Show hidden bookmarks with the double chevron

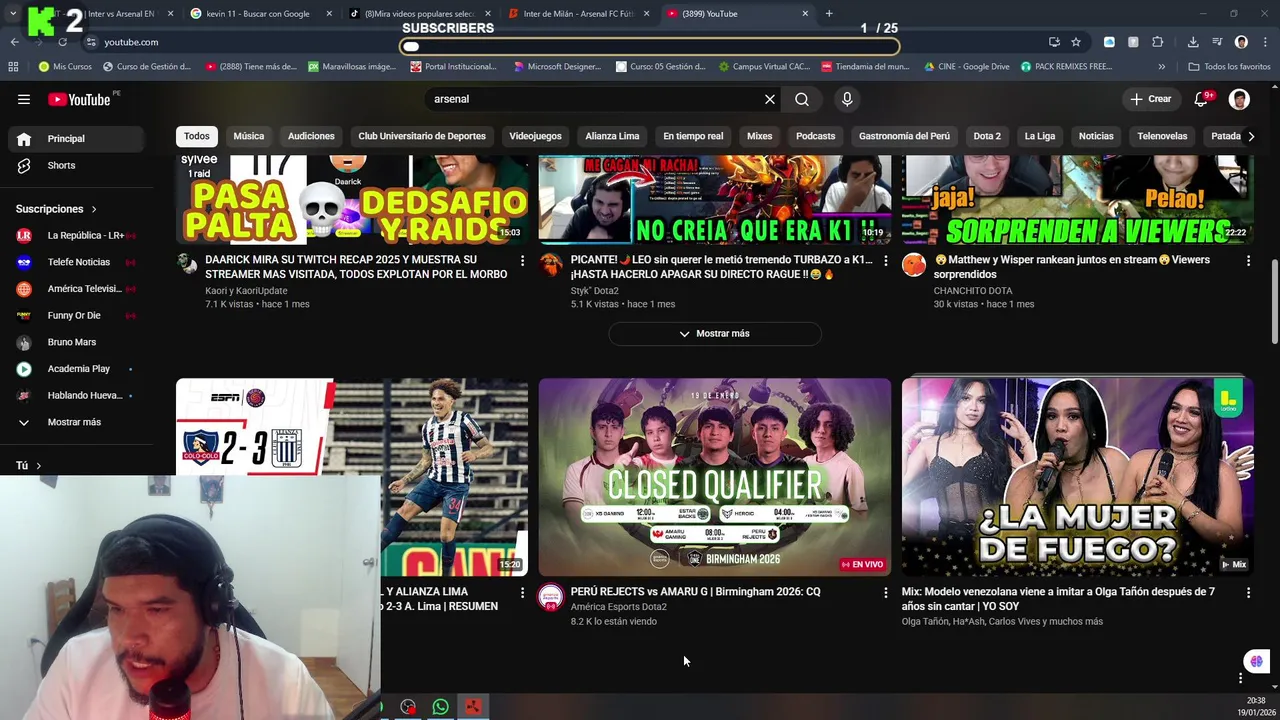(x=1161, y=67)
